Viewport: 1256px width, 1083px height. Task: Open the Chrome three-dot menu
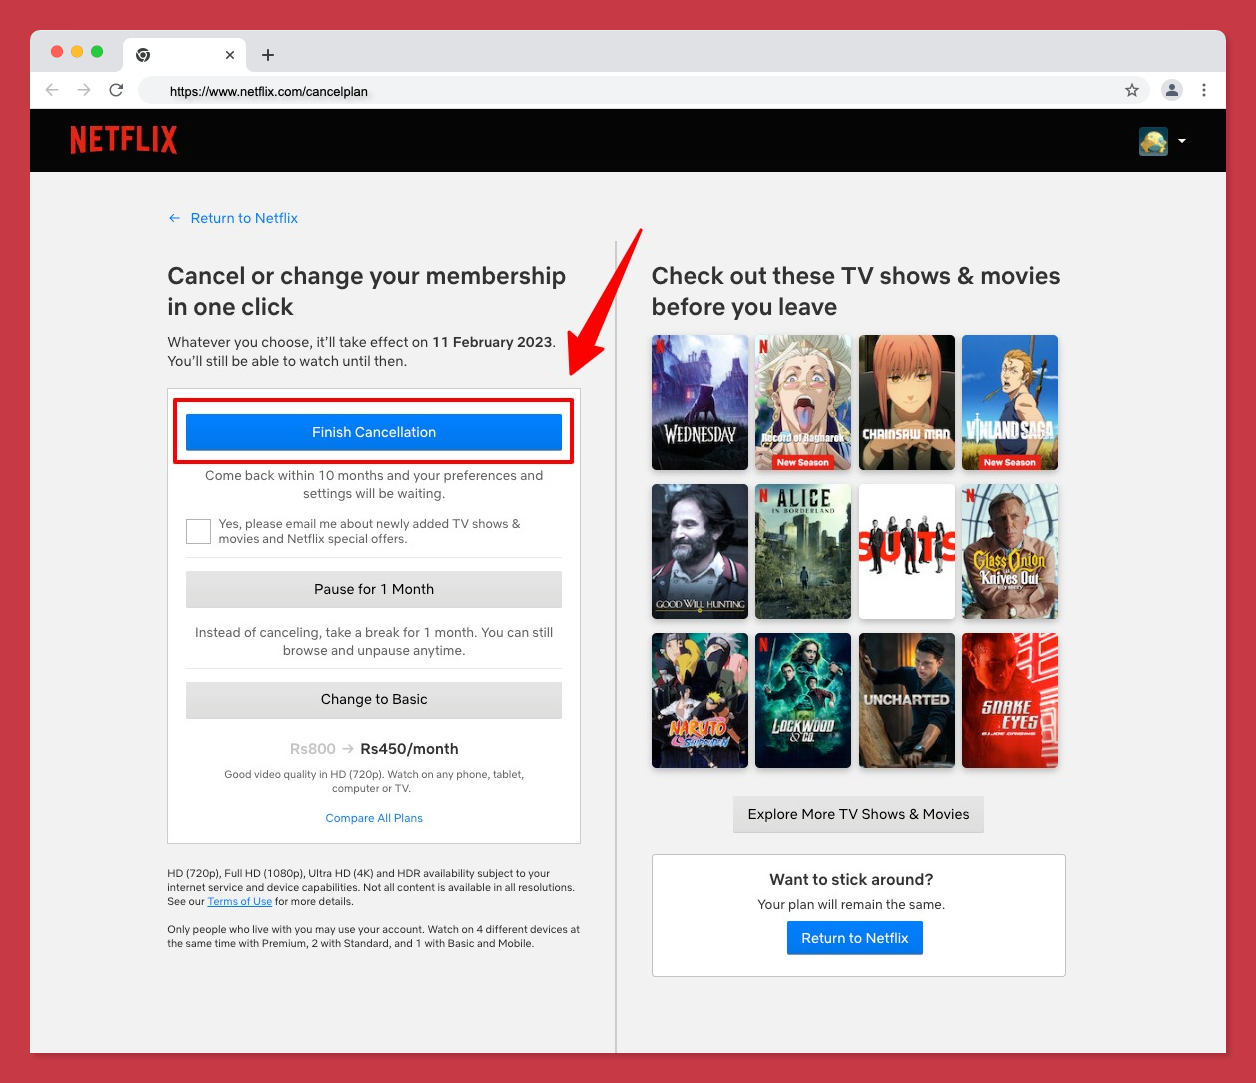pyautogui.click(x=1204, y=90)
